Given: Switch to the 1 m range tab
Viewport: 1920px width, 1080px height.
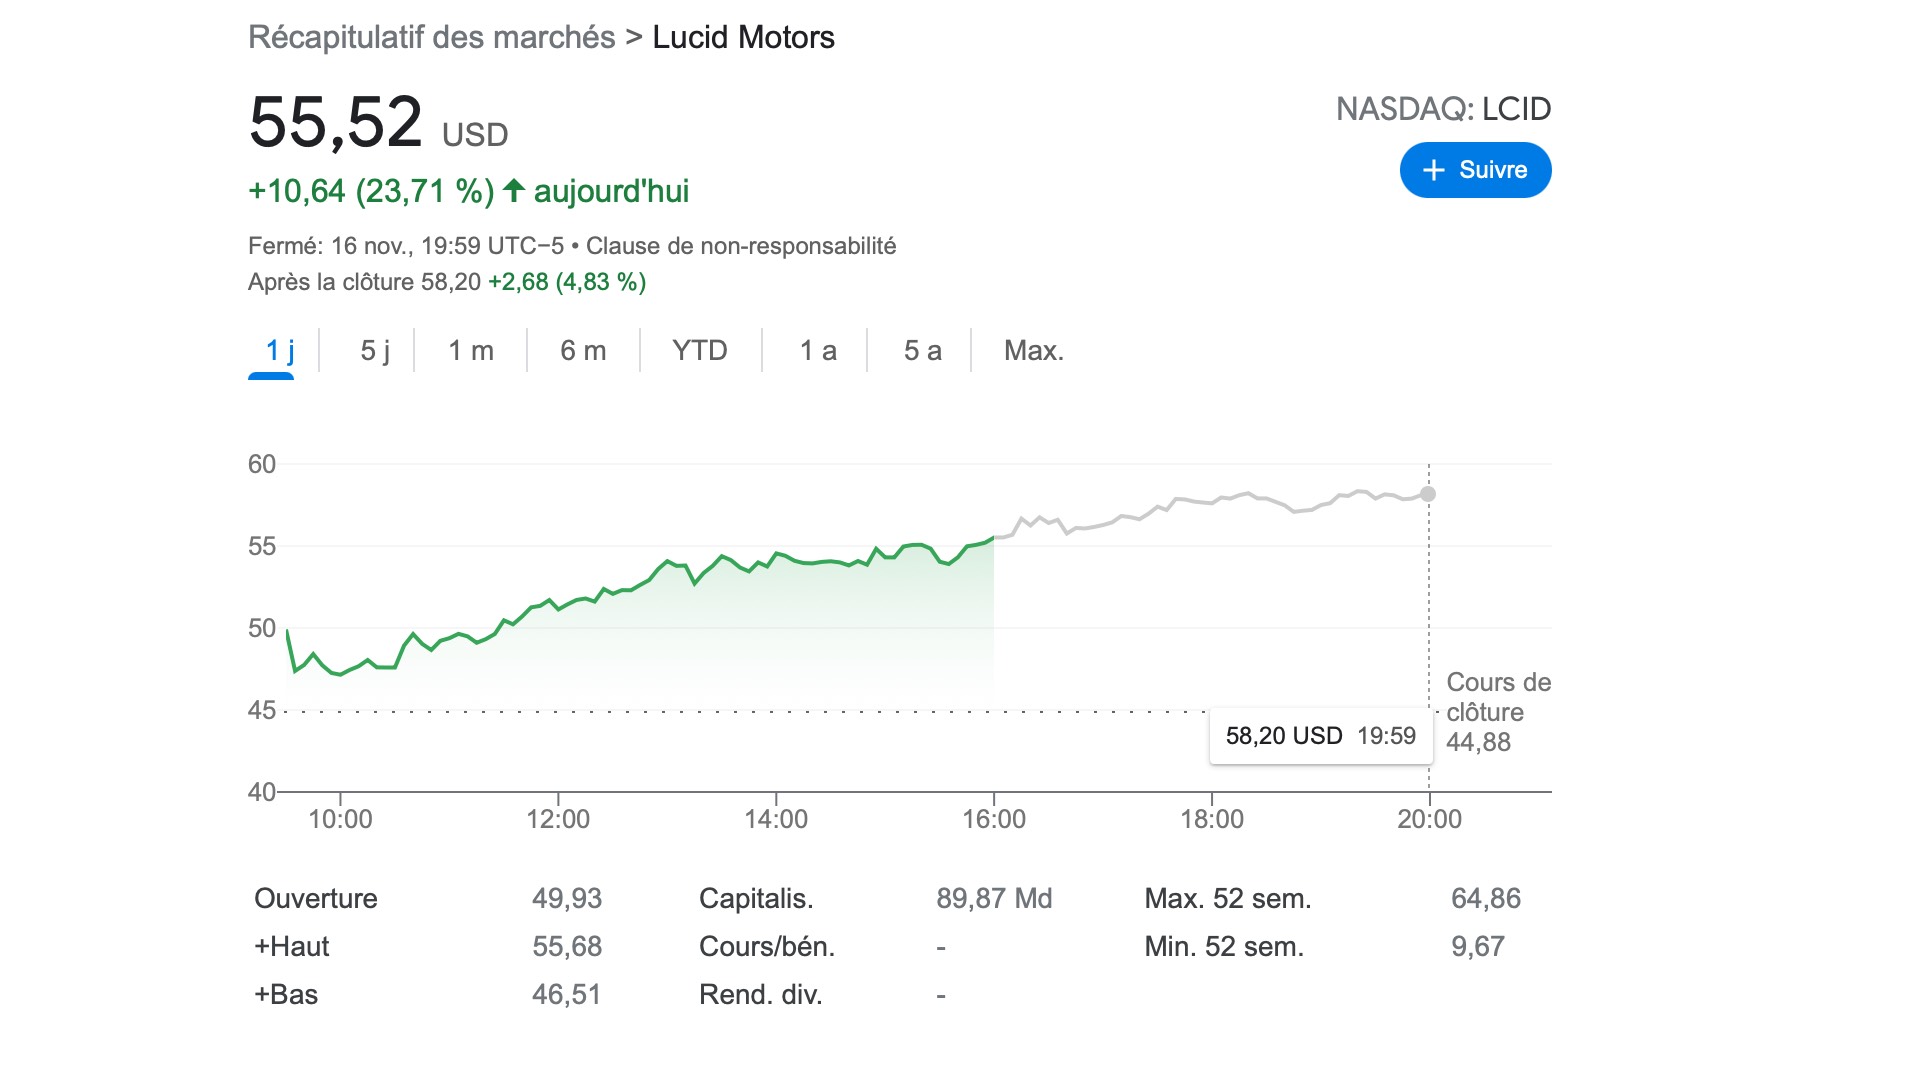Looking at the screenshot, I should point(471,351).
